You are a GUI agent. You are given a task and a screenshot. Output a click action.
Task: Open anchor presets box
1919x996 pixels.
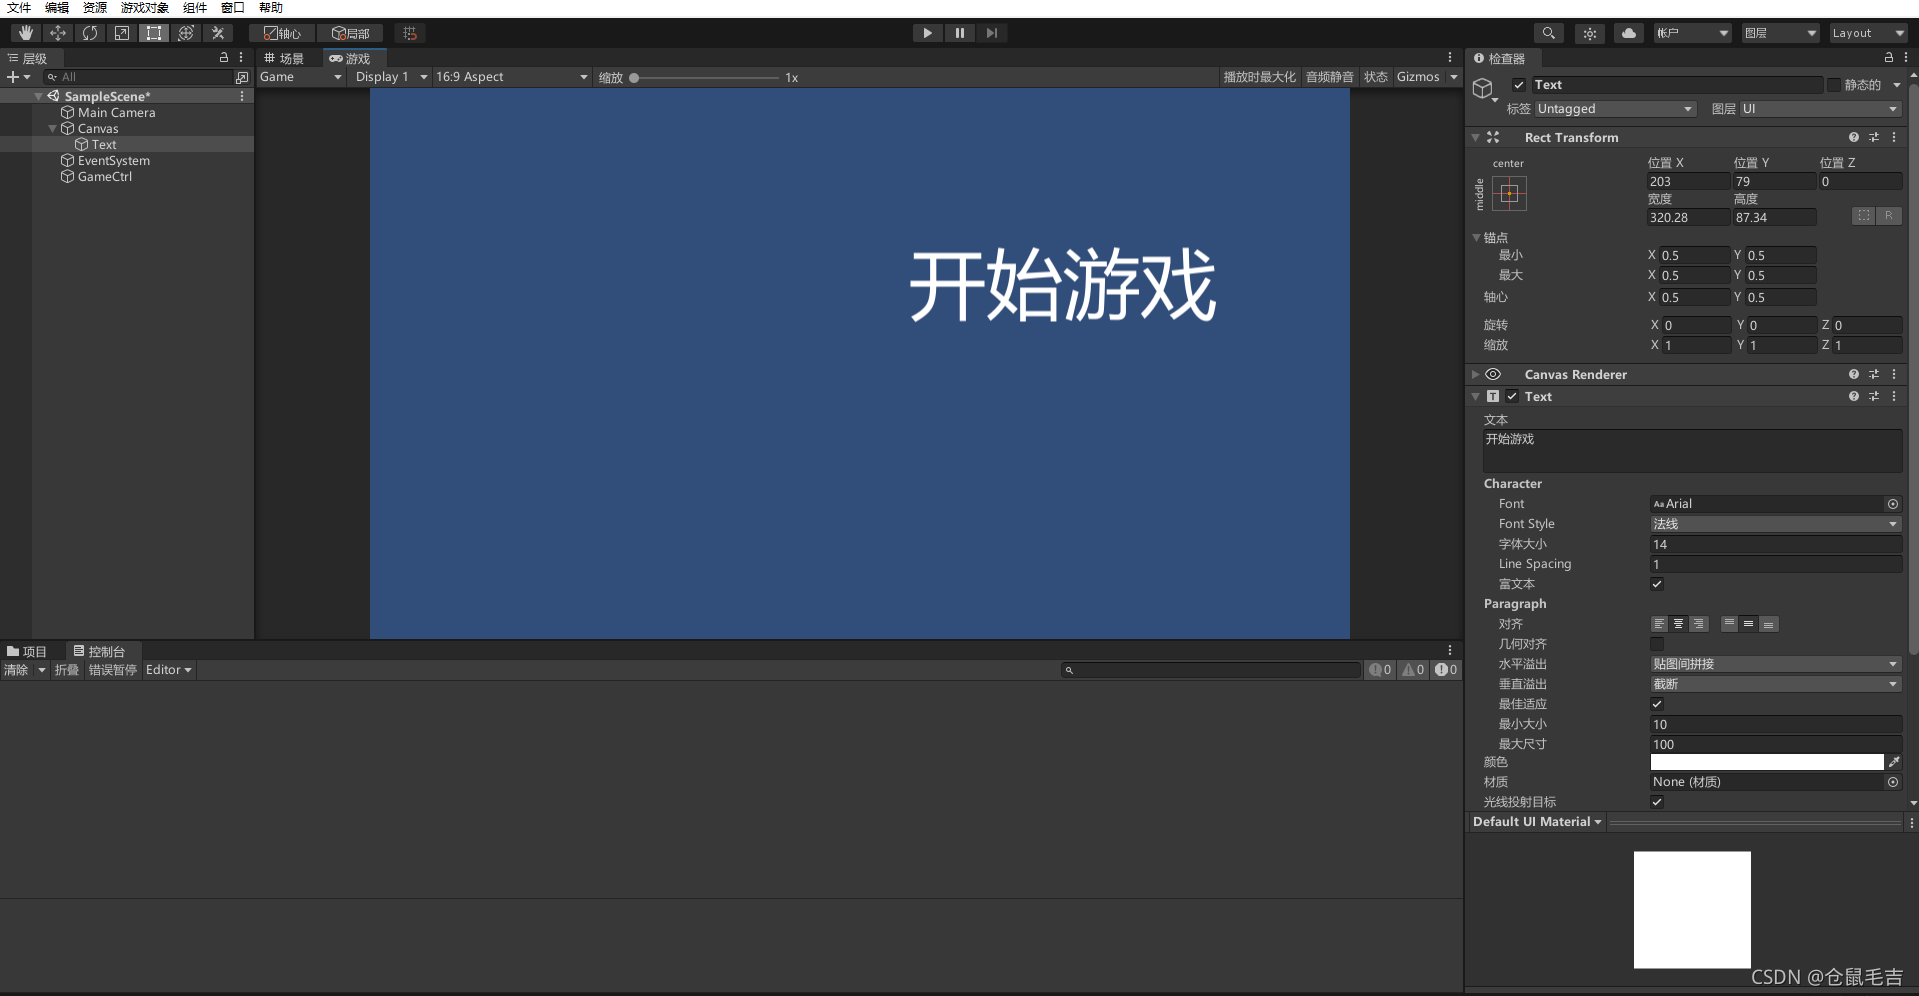pyautogui.click(x=1509, y=193)
